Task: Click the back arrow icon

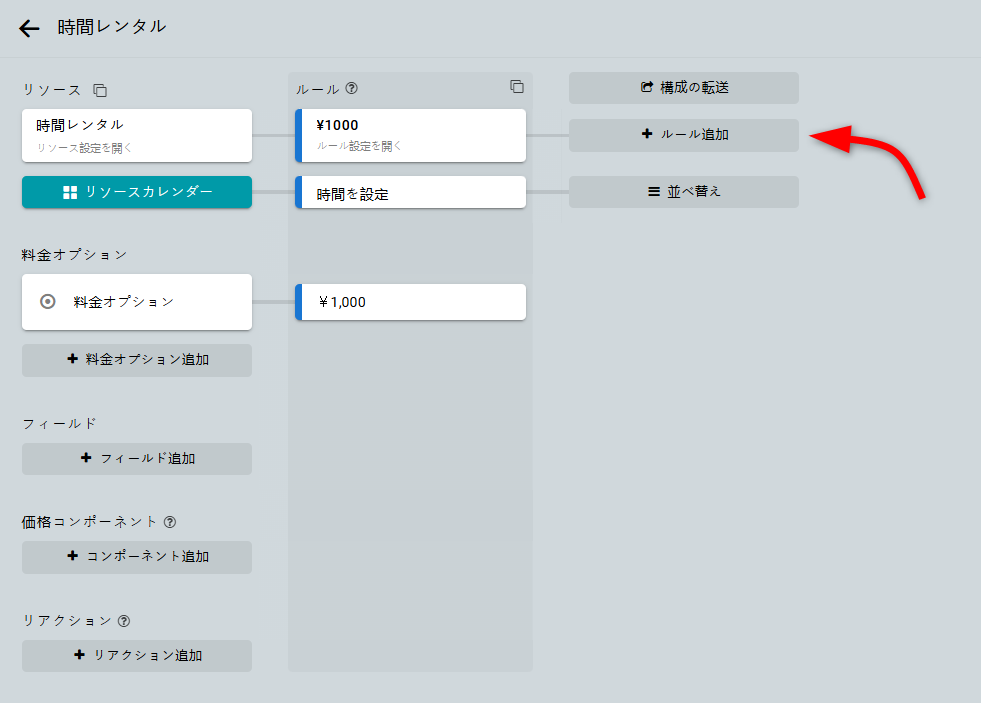Action: (29, 28)
